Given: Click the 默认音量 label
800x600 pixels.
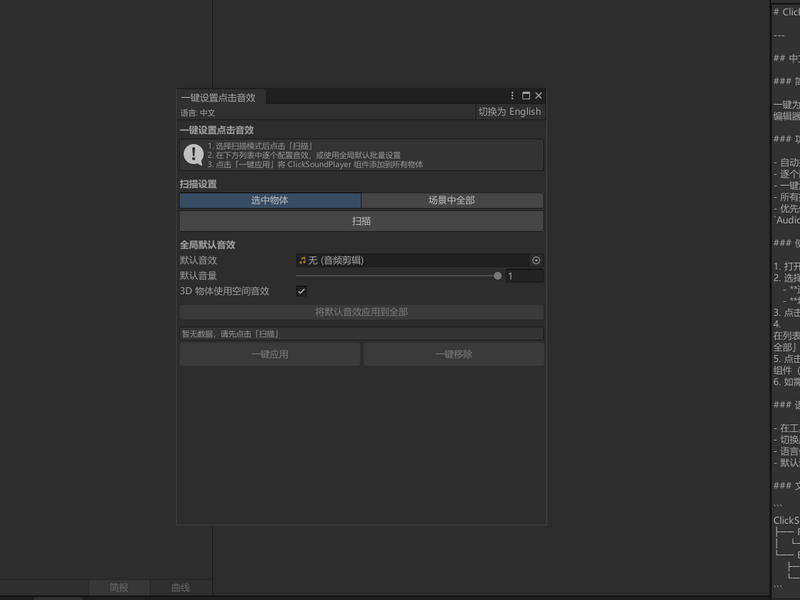Looking at the screenshot, I should pyautogui.click(x=198, y=276).
